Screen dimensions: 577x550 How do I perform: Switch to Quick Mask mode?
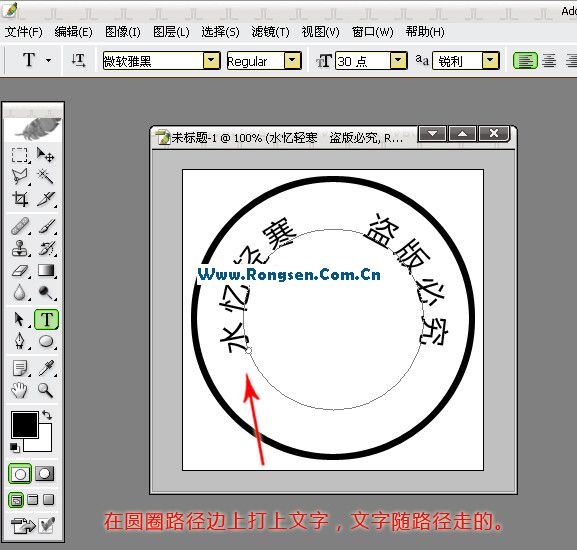pos(45,473)
